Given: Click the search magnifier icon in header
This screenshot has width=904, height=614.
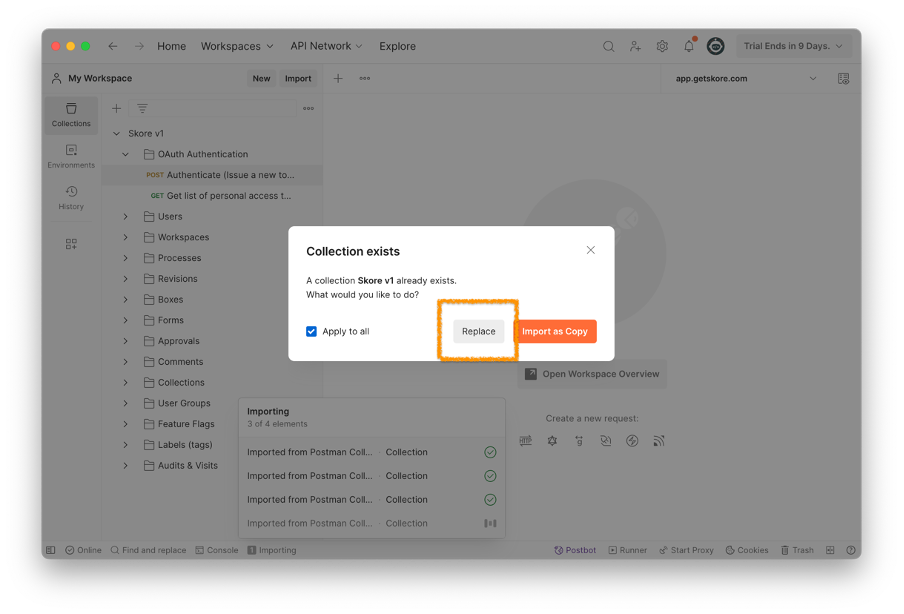Looking at the screenshot, I should pos(608,46).
